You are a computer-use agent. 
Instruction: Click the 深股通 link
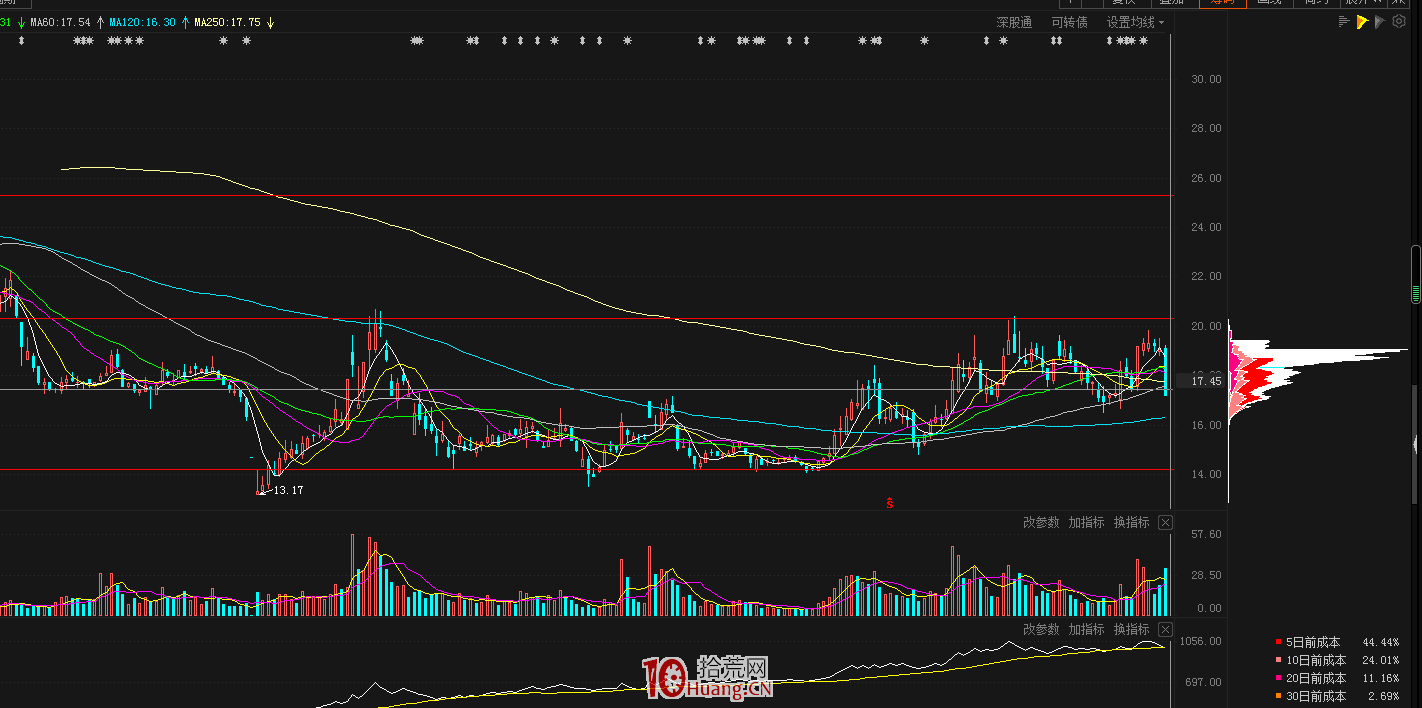1014,22
